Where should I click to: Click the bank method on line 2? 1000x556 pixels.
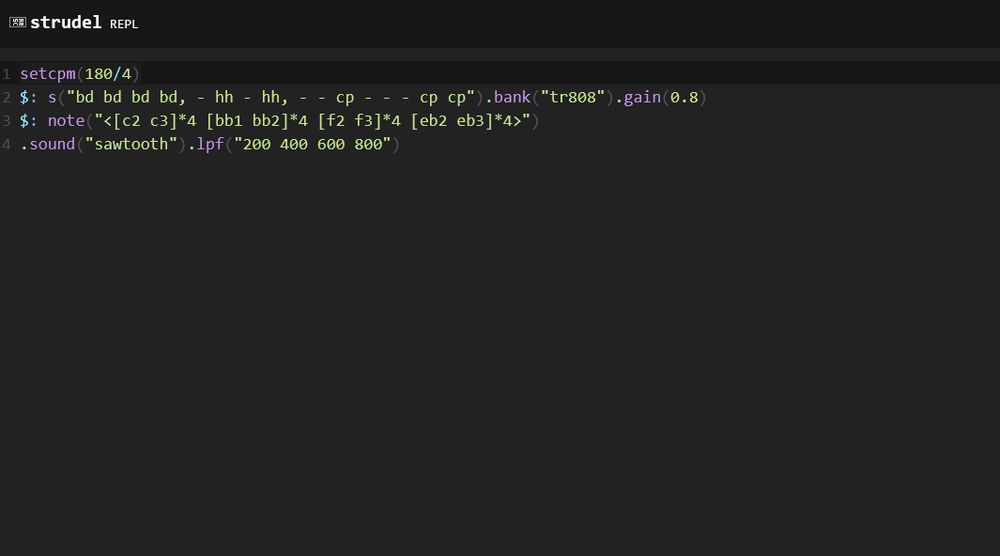click(x=512, y=98)
